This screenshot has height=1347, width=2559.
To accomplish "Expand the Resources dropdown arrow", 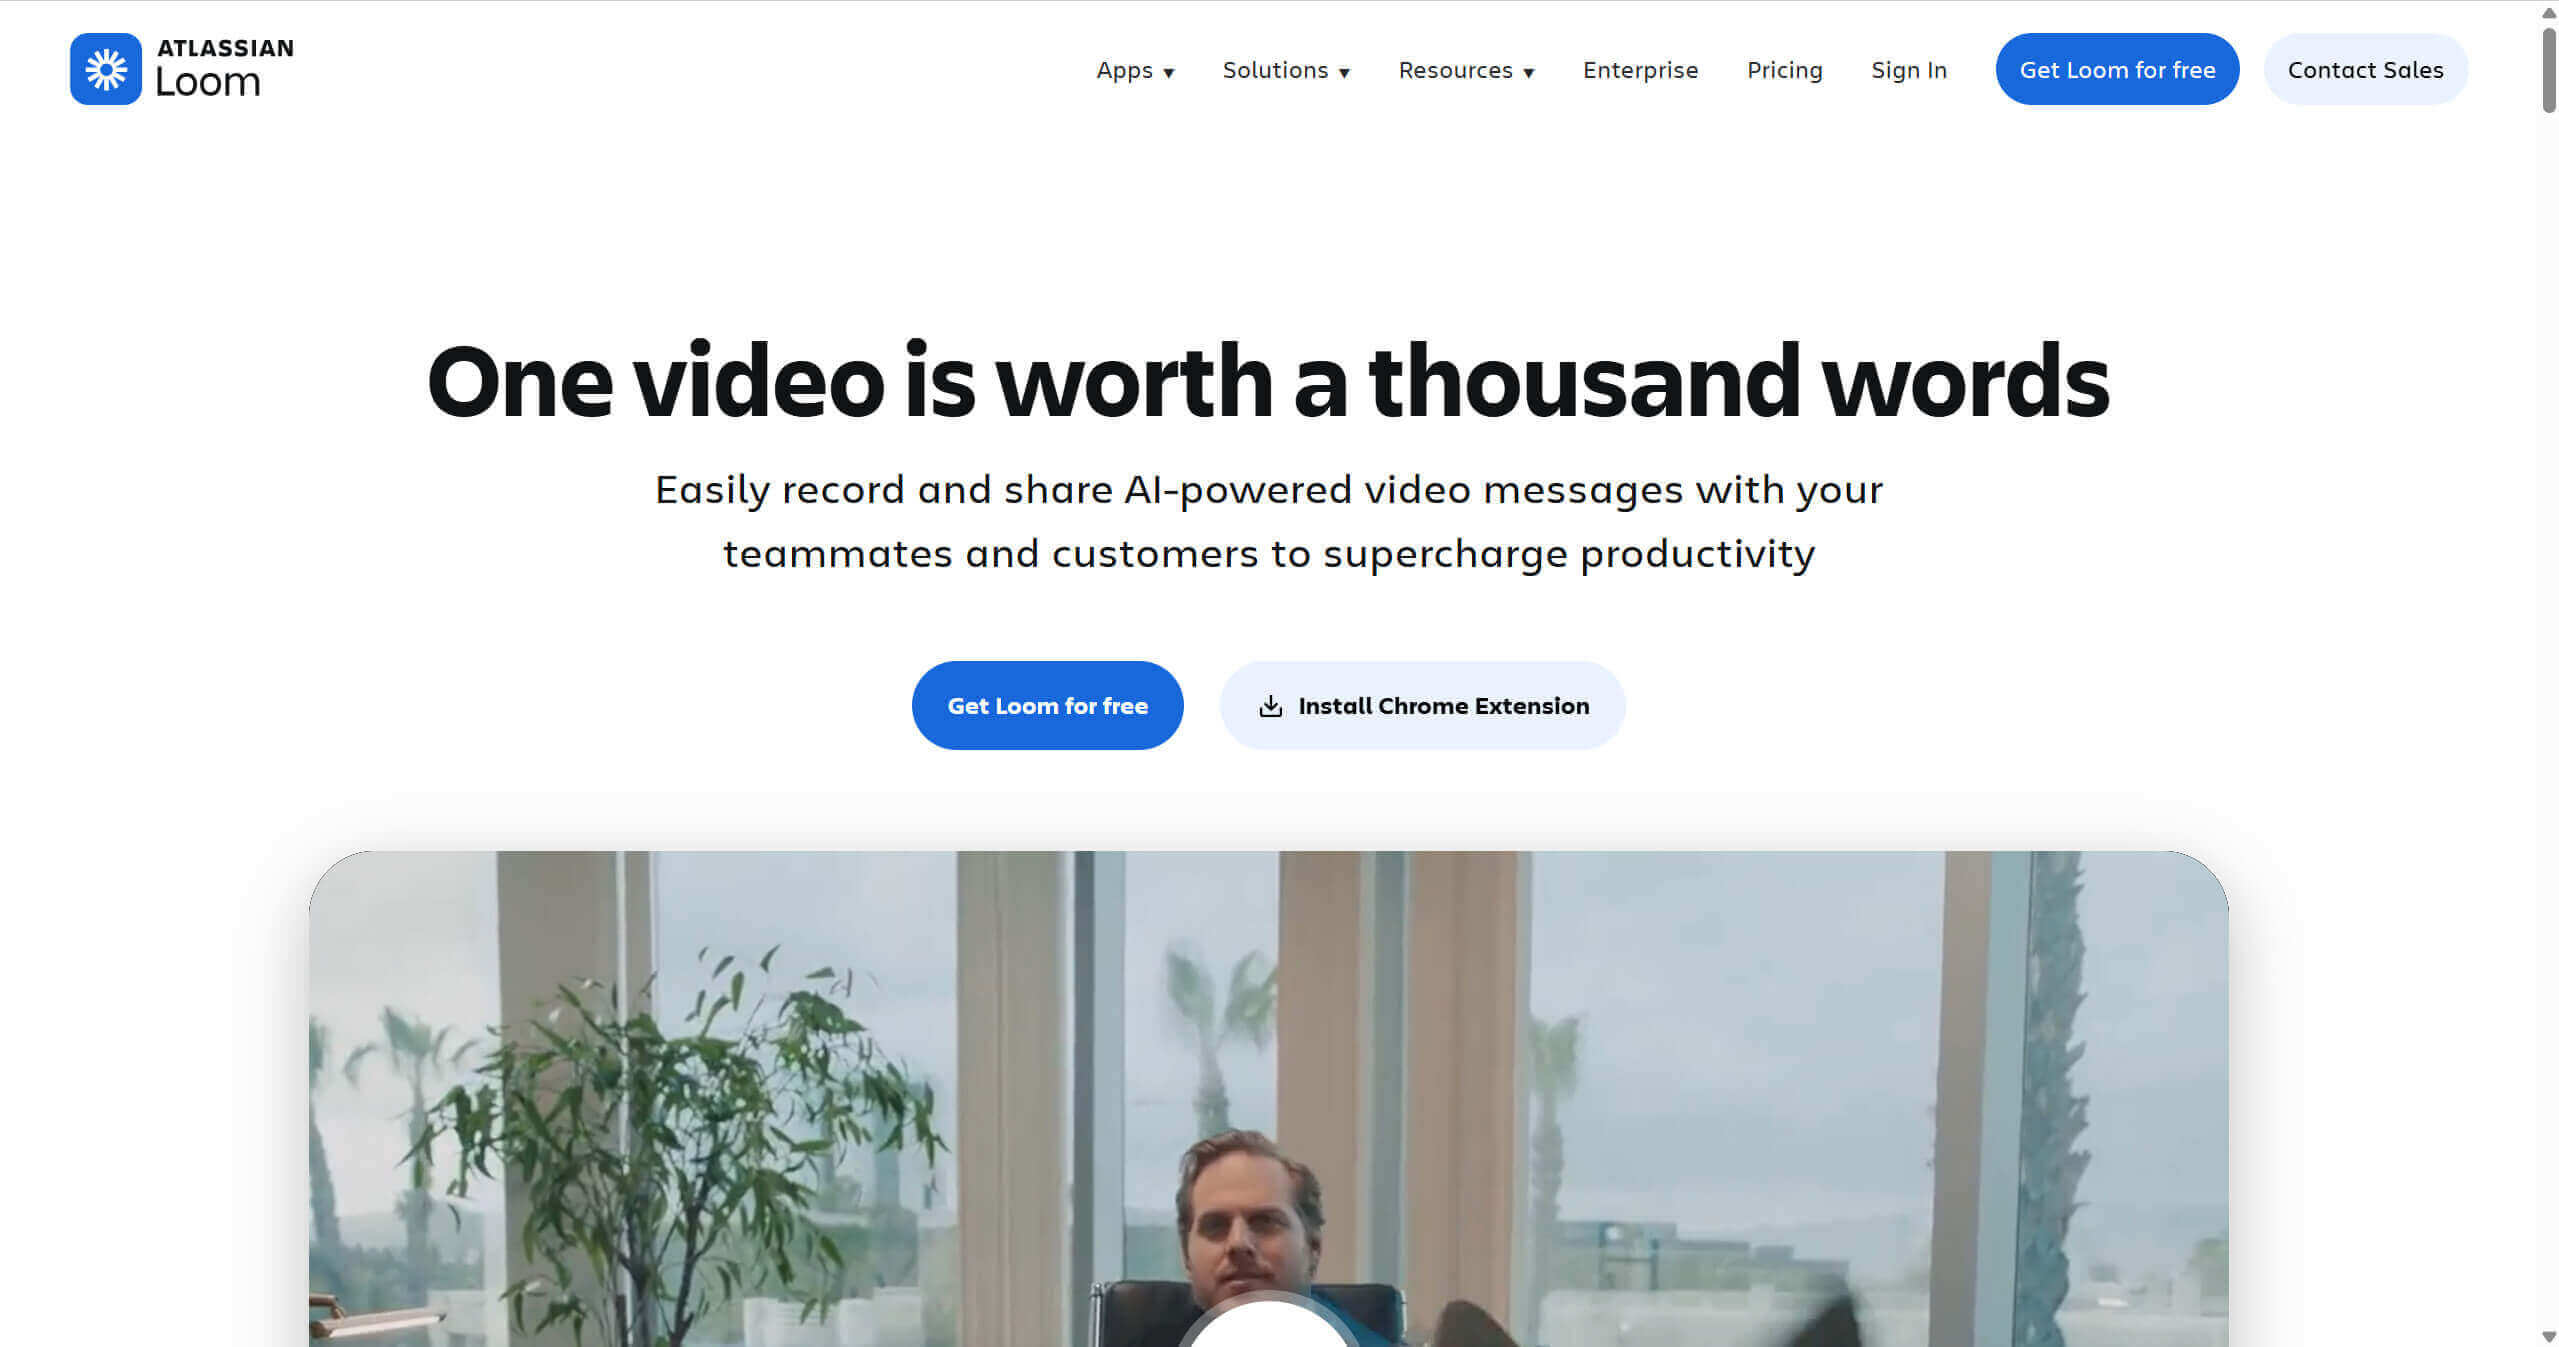I will click(1528, 73).
